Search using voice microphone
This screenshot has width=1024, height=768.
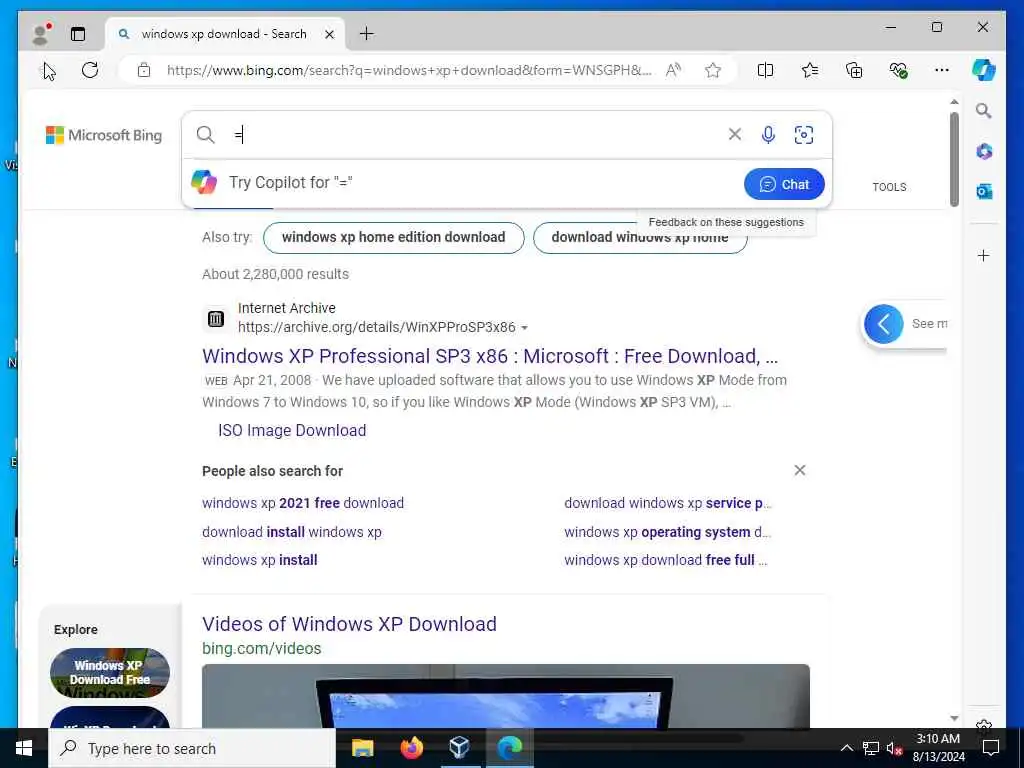(x=769, y=135)
